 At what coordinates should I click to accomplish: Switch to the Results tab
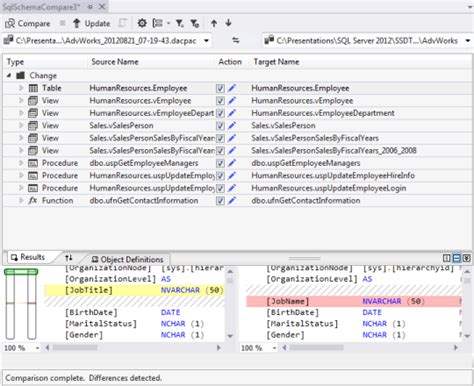click(x=28, y=257)
